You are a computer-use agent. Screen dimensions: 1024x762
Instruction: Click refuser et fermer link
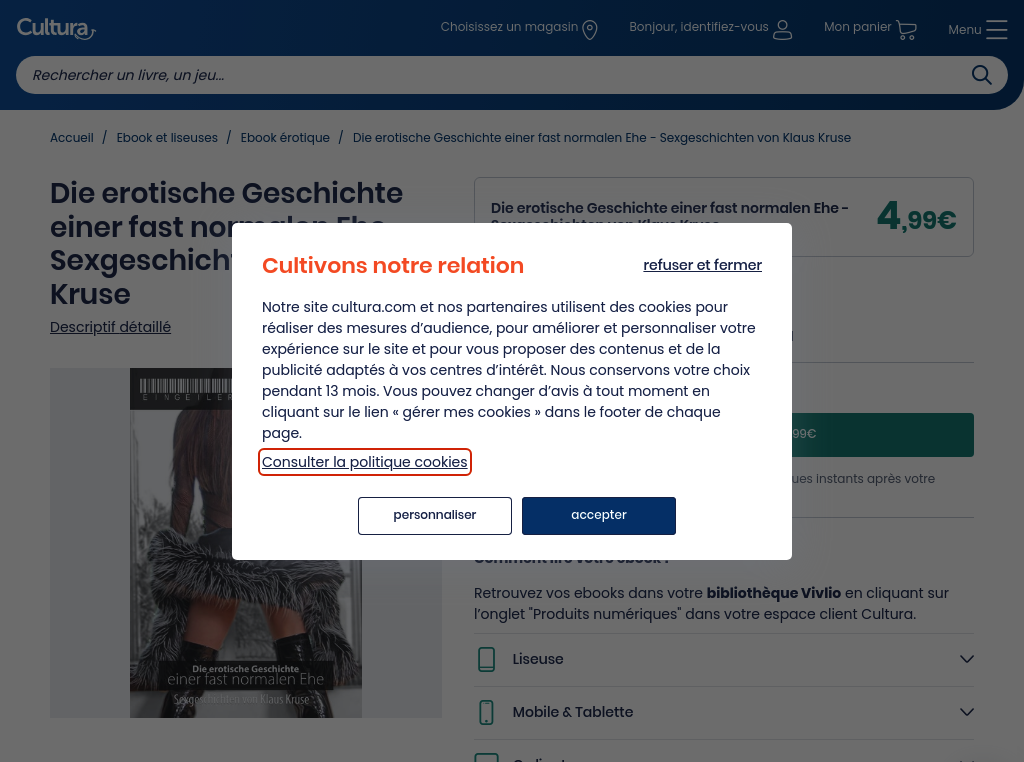(702, 265)
